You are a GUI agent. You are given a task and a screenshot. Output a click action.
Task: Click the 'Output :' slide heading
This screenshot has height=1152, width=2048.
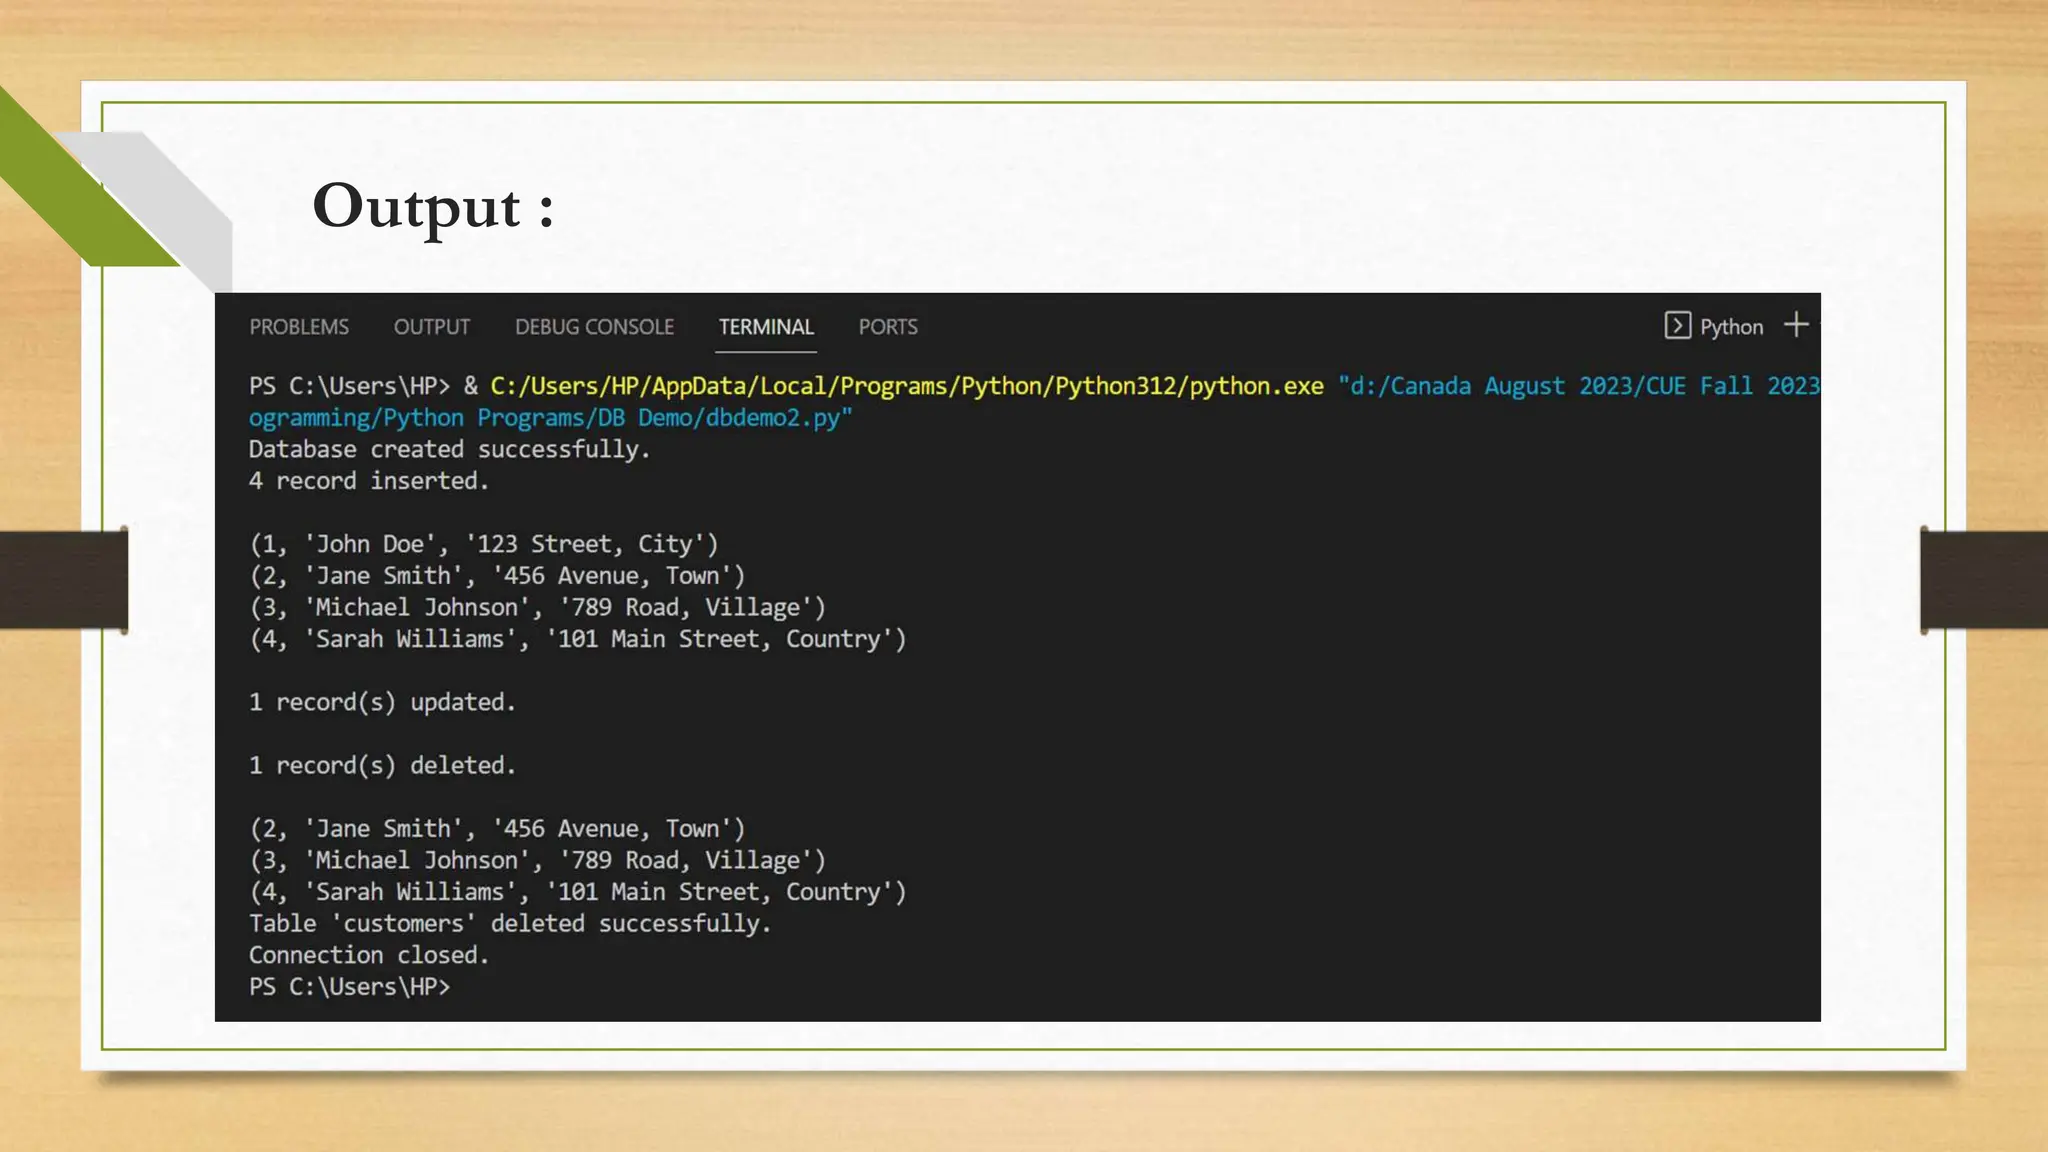click(x=433, y=207)
